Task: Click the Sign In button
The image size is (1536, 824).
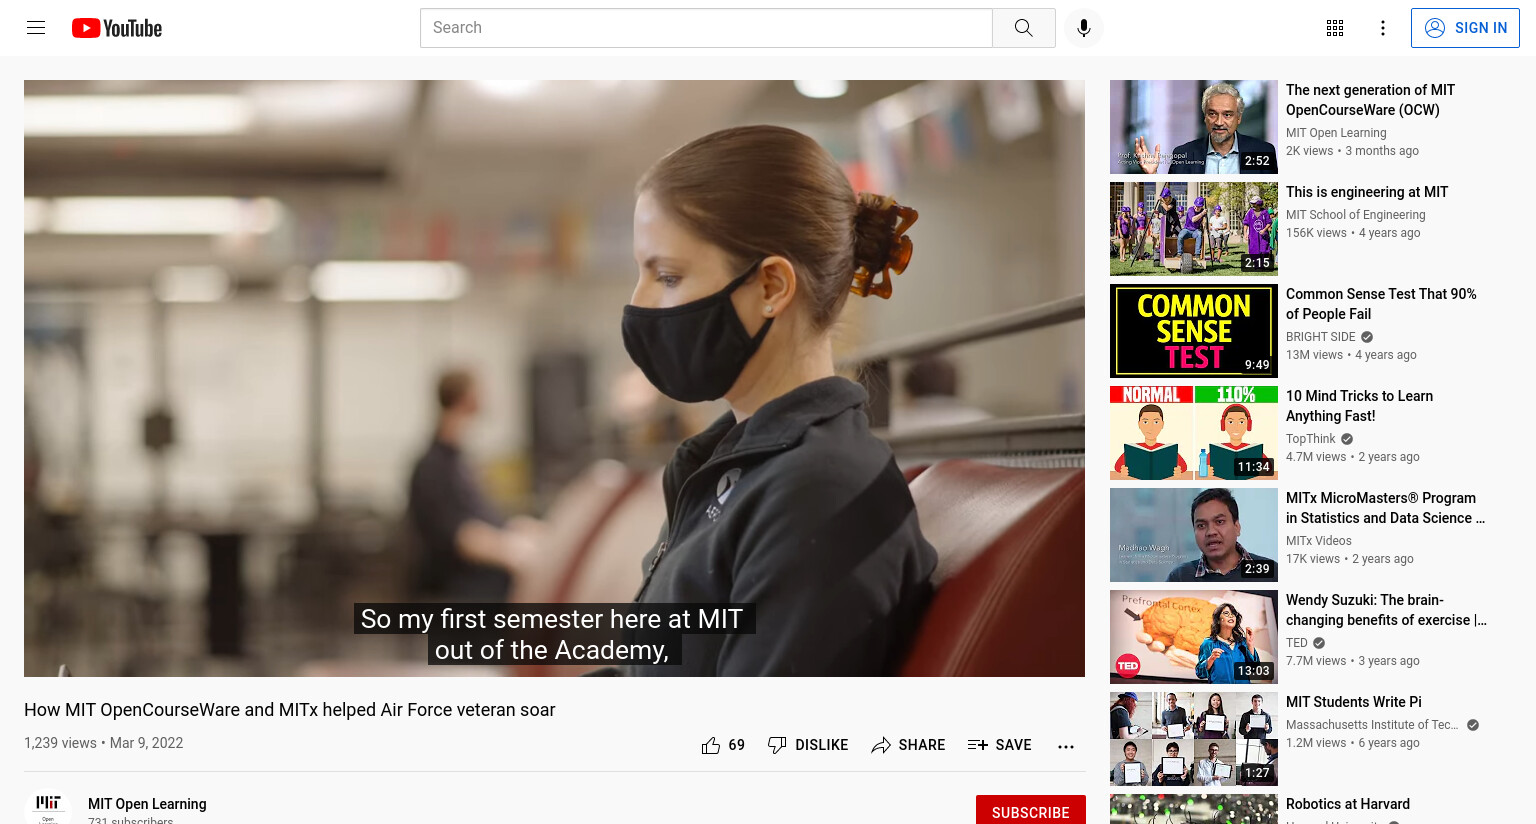Action: [x=1465, y=28]
